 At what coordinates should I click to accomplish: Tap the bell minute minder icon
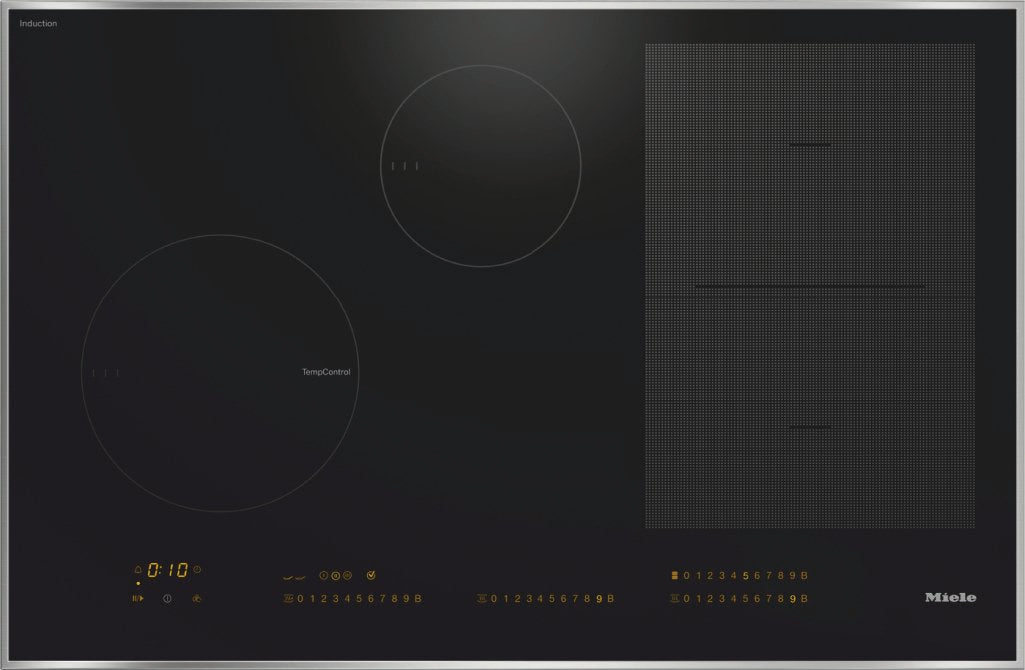click(138, 569)
